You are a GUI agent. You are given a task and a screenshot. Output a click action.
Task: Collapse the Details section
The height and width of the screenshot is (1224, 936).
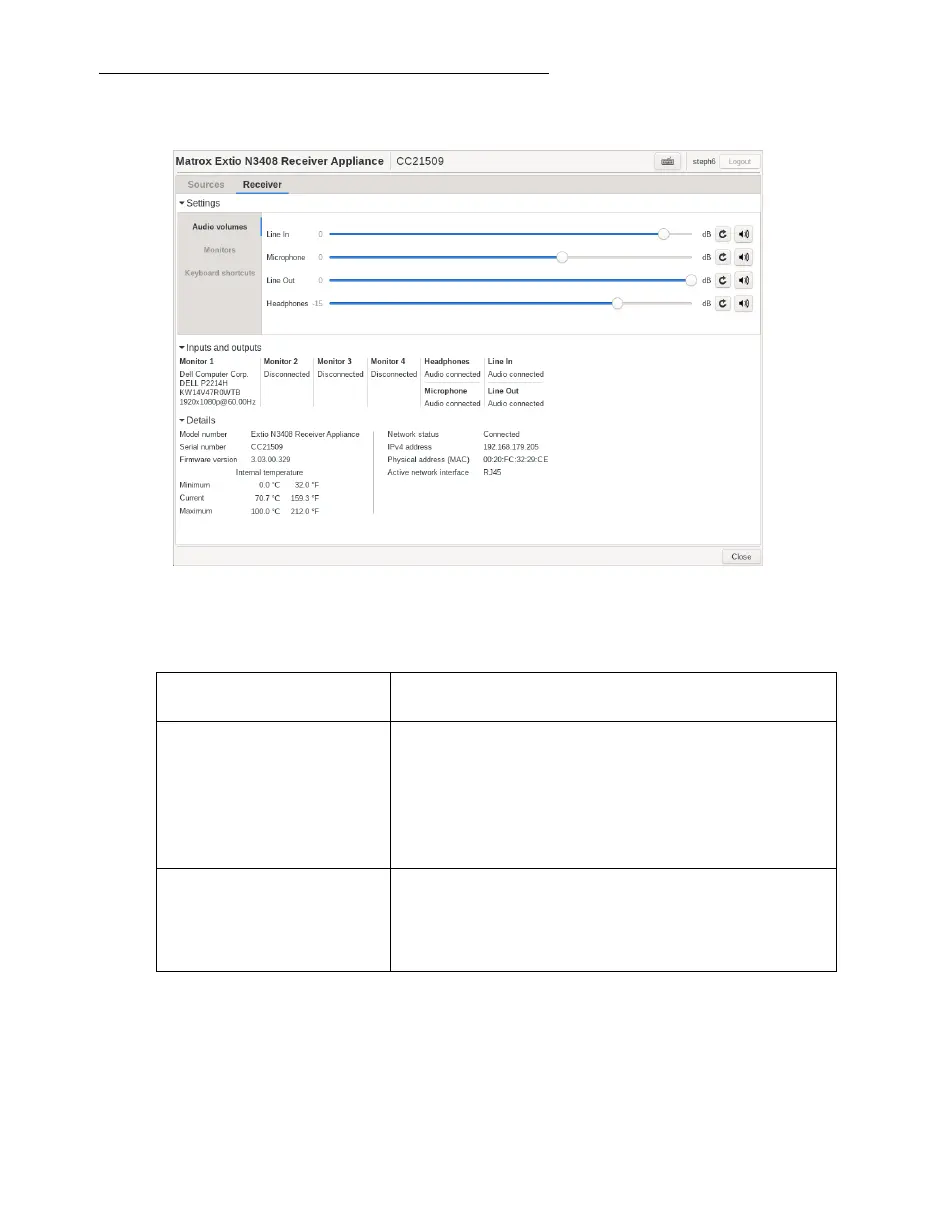(x=197, y=420)
